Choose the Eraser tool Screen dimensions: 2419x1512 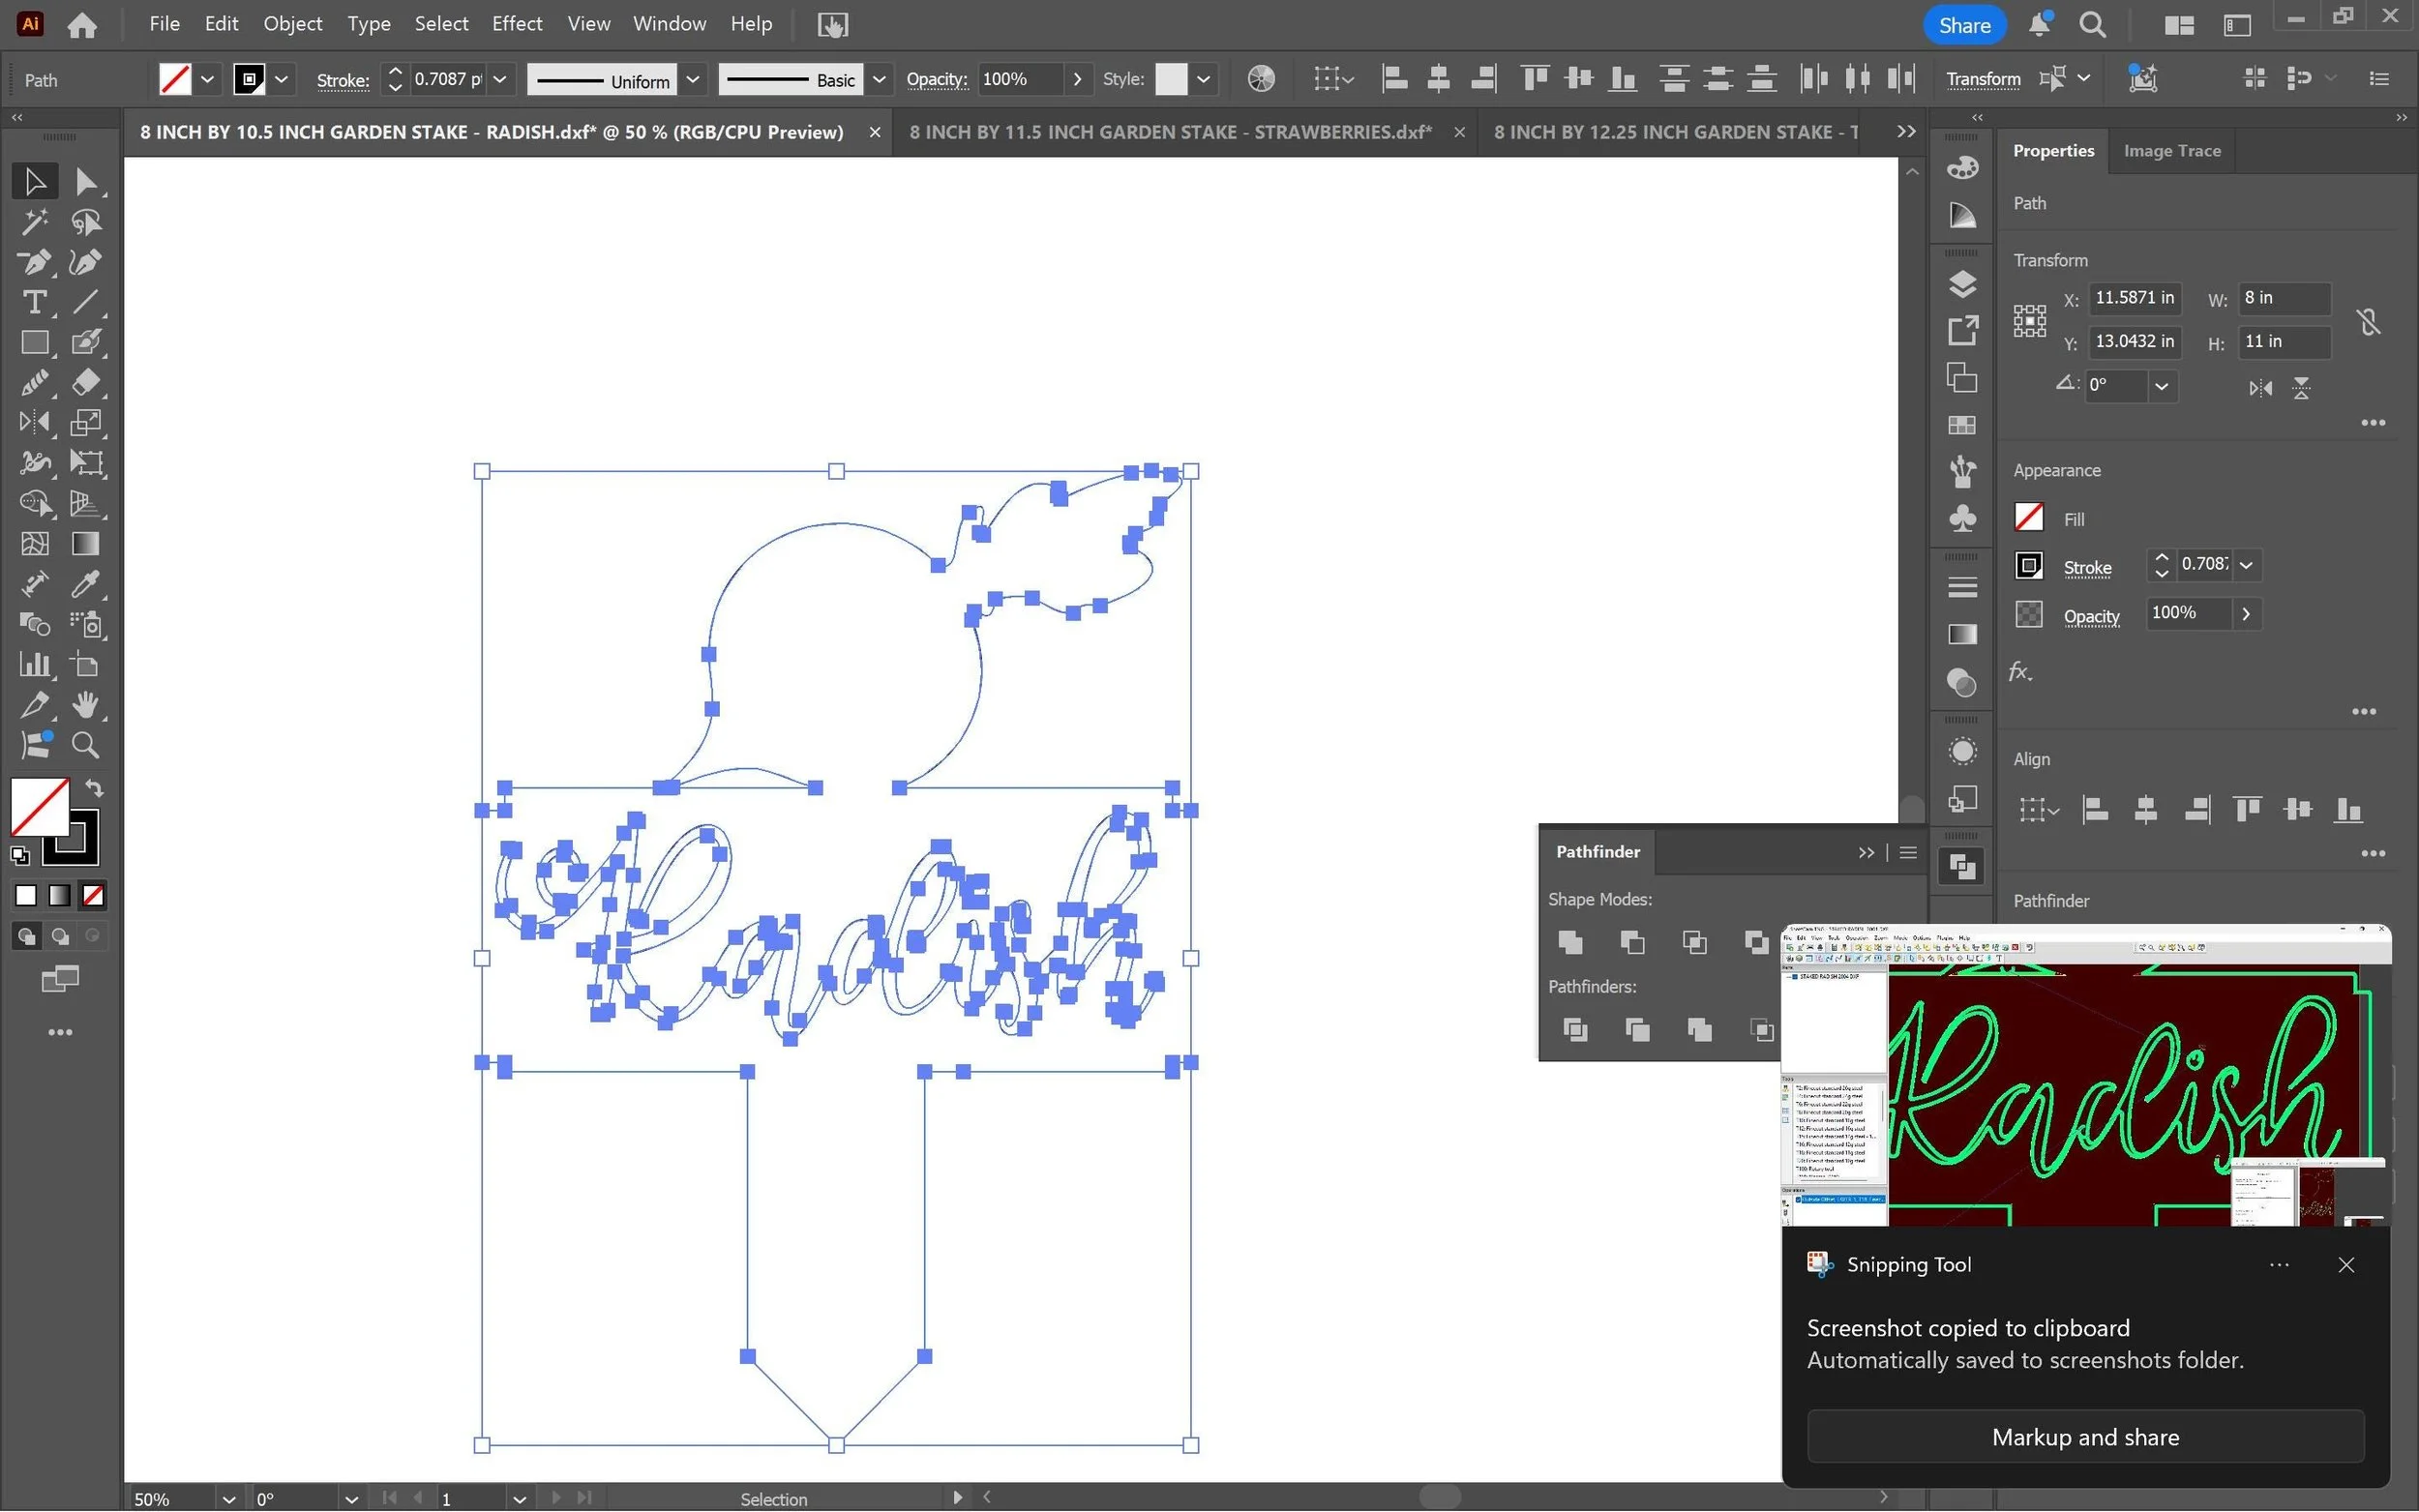[85, 382]
